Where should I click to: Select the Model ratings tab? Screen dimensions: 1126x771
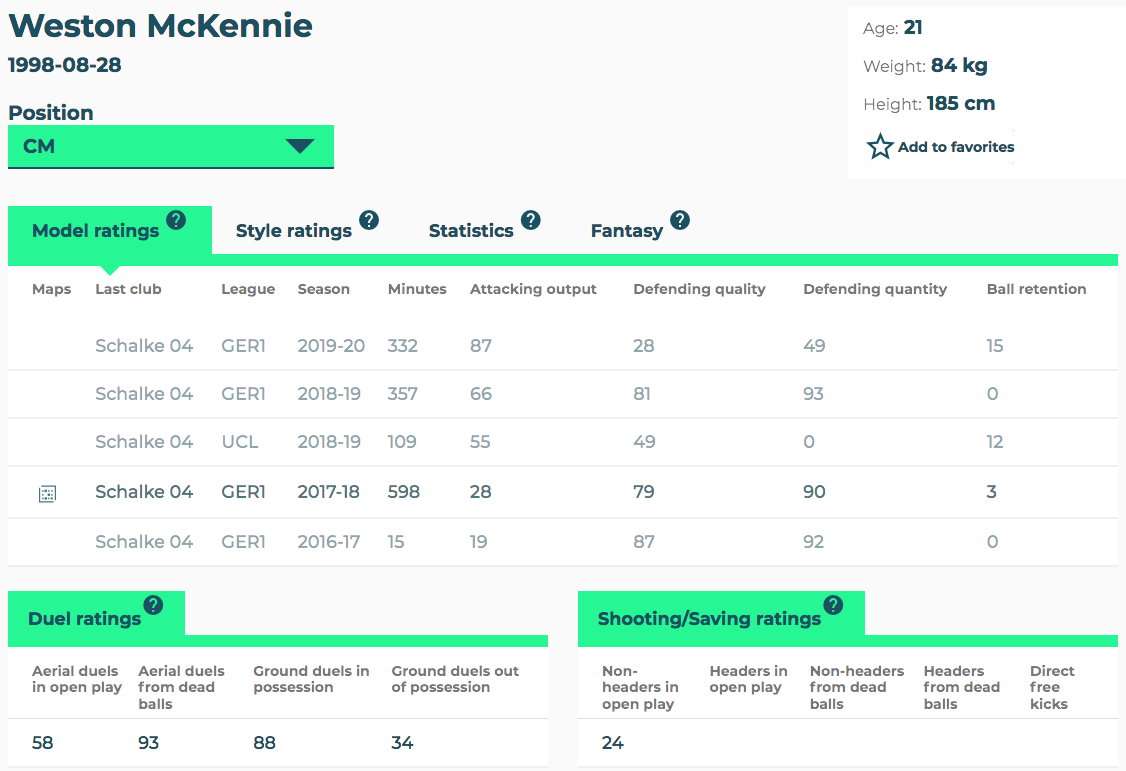pyautogui.click(x=95, y=230)
